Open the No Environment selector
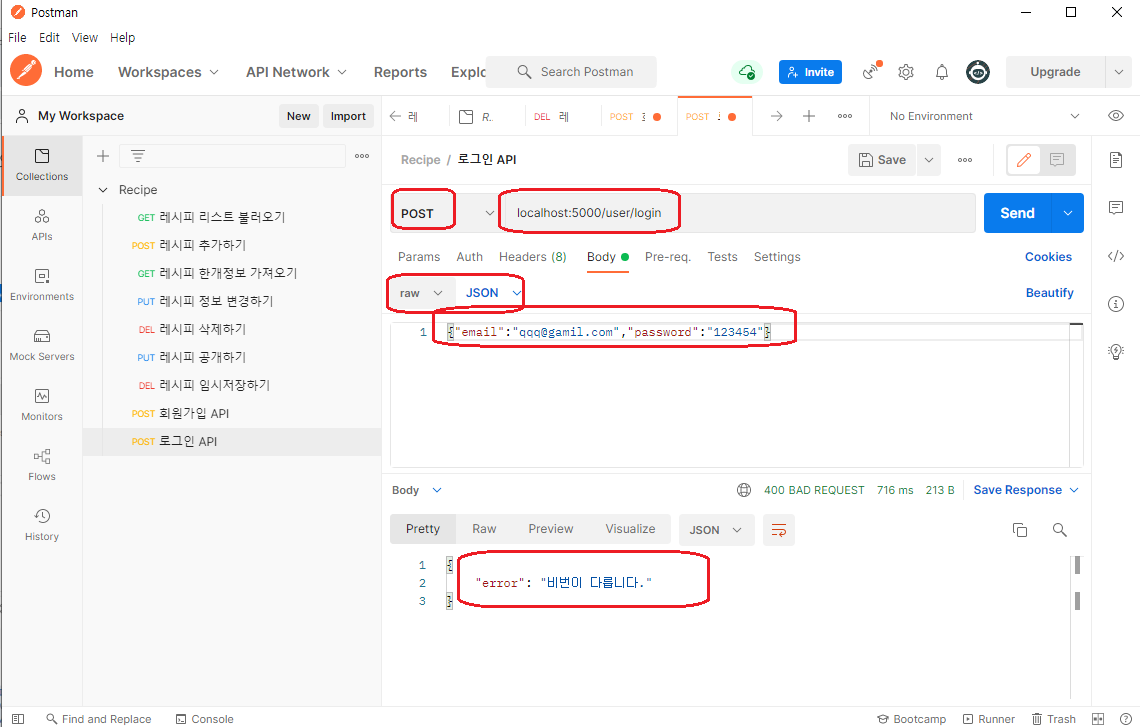 (984, 116)
